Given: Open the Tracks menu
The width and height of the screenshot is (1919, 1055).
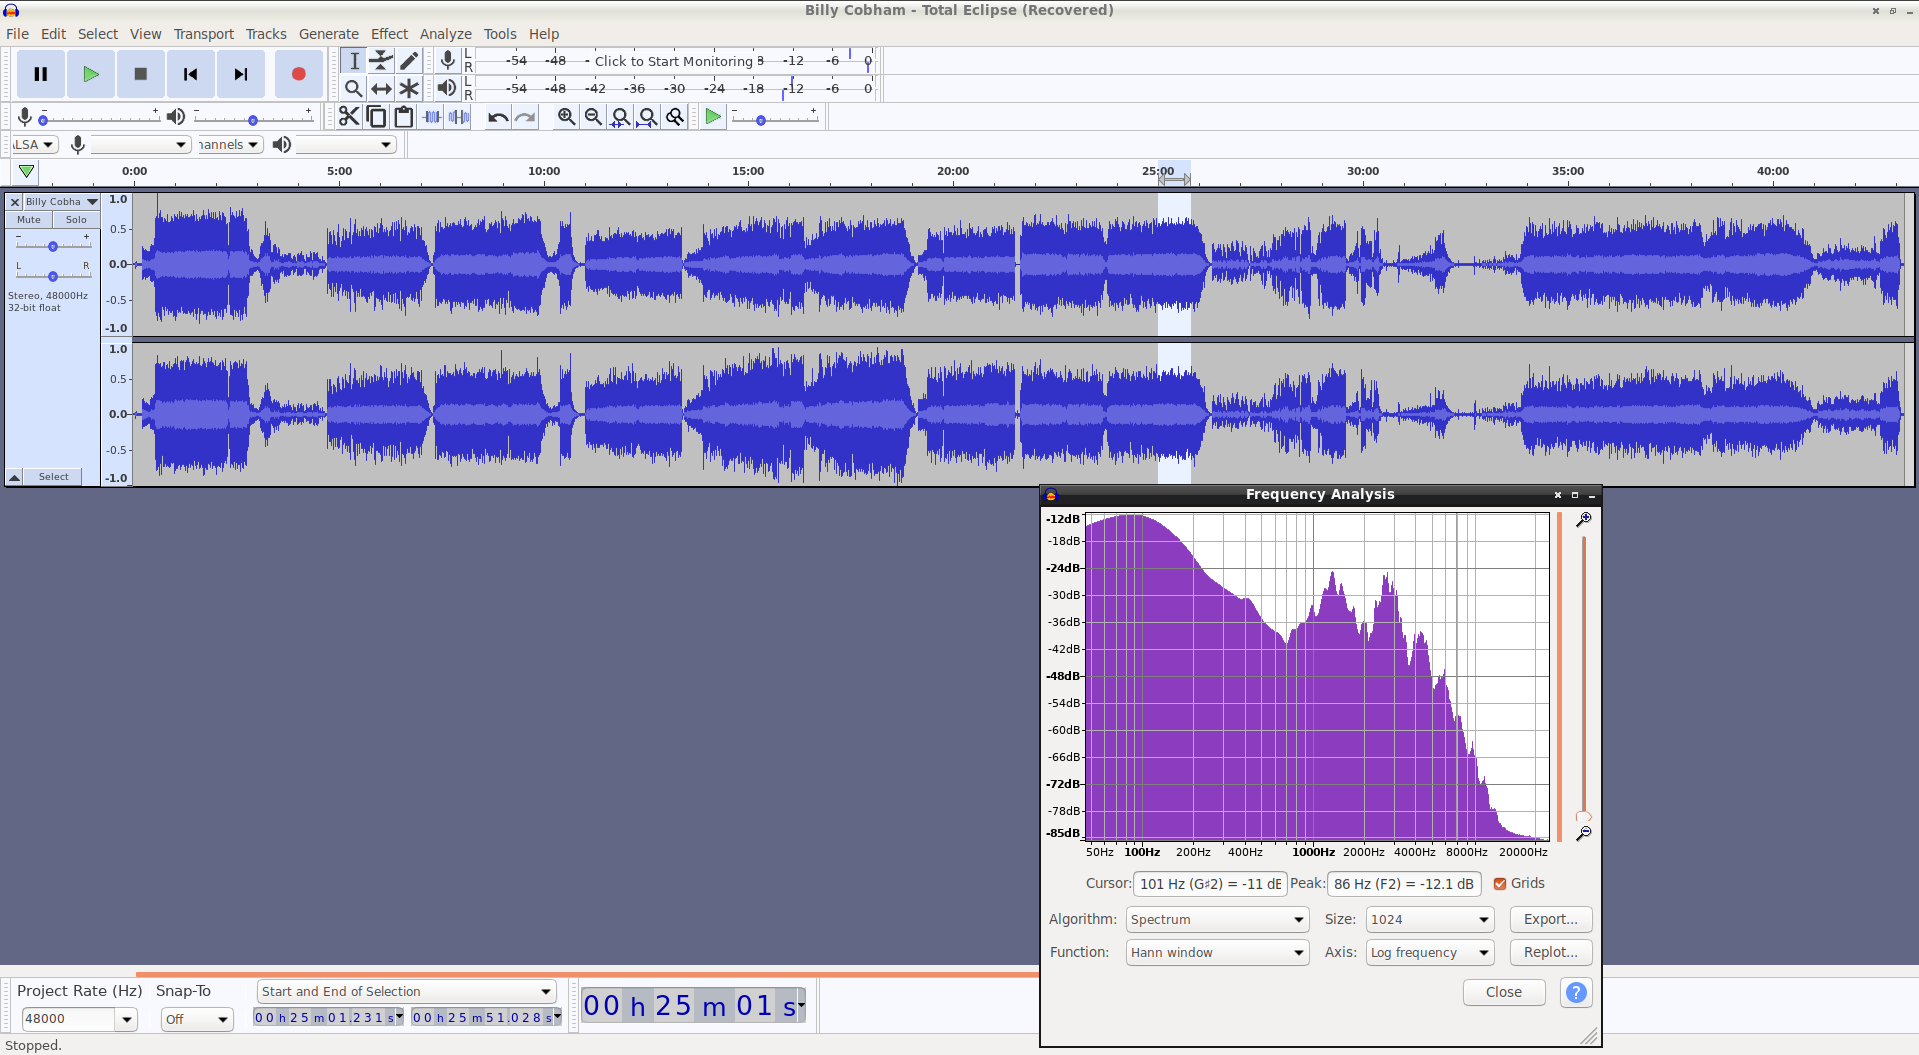Looking at the screenshot, I should 266,34.
